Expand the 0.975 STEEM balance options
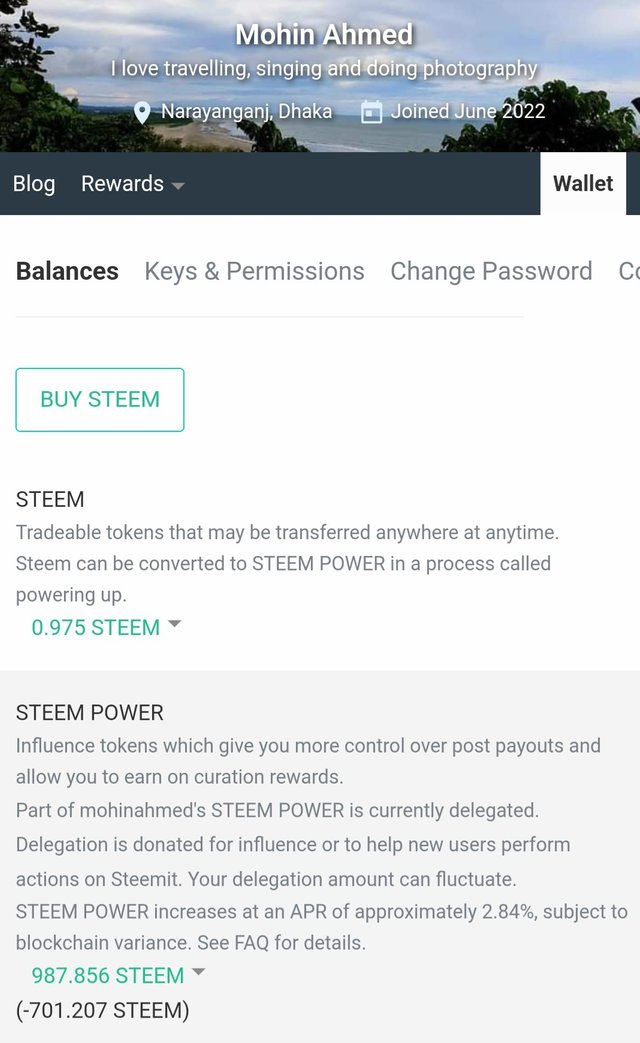The image size is (640, 1043). click(96, 627)
